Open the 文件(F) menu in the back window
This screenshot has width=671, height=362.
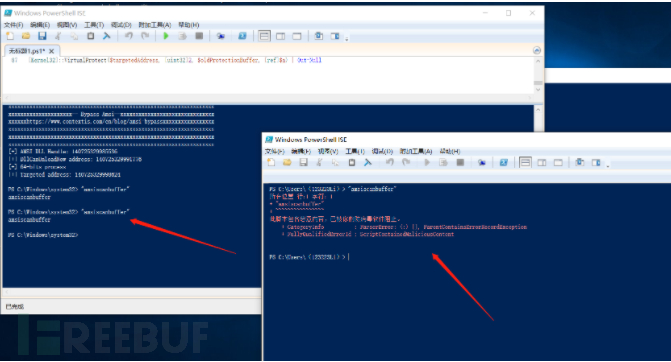pos(13,25)
